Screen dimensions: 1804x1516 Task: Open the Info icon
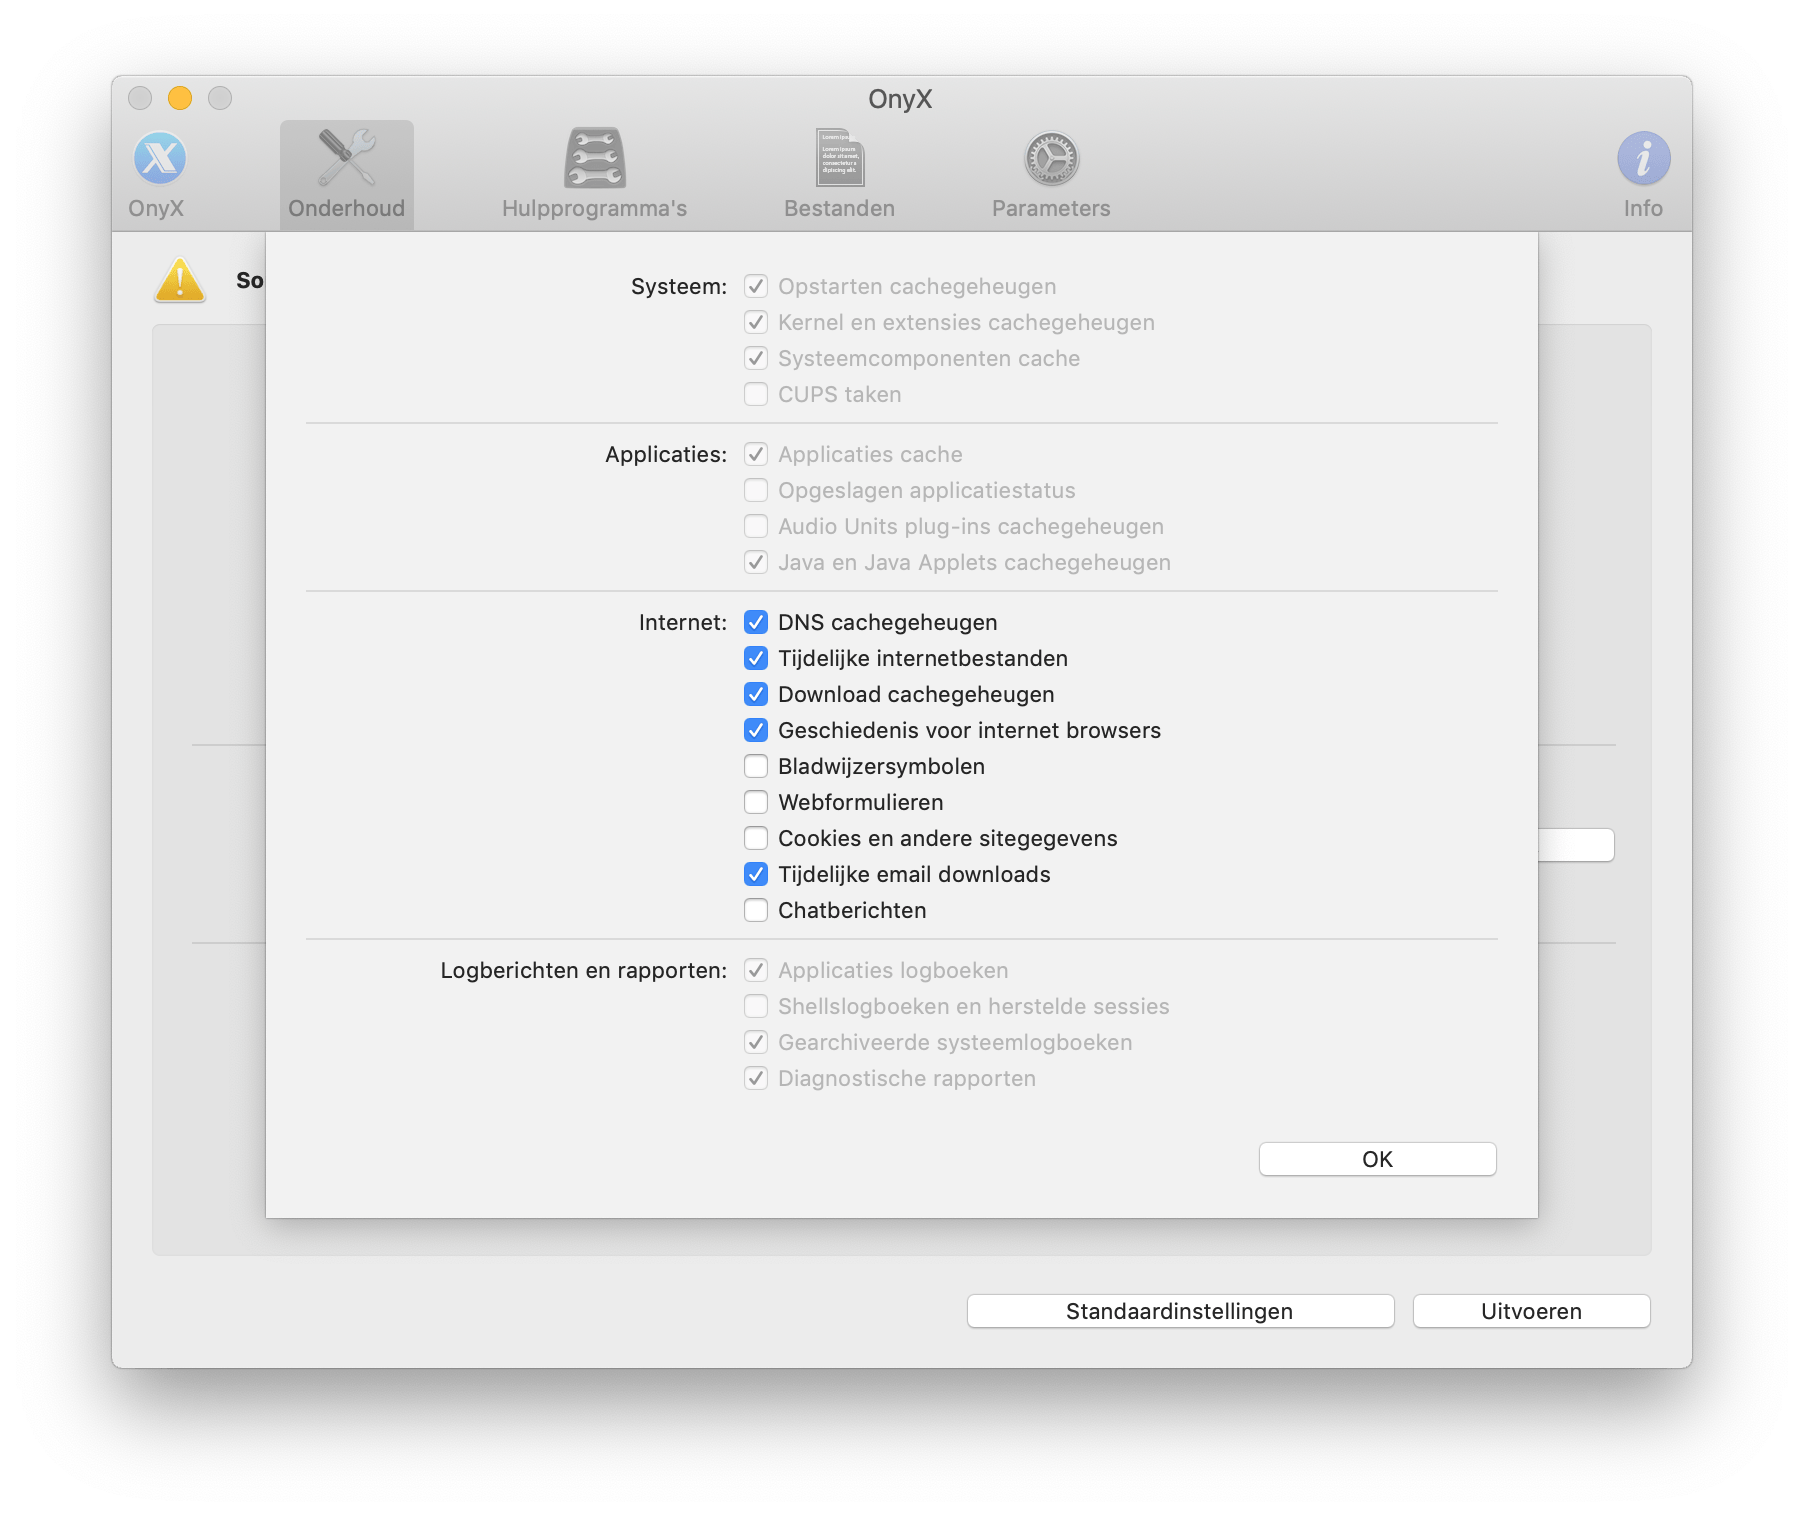[1643, 158]
